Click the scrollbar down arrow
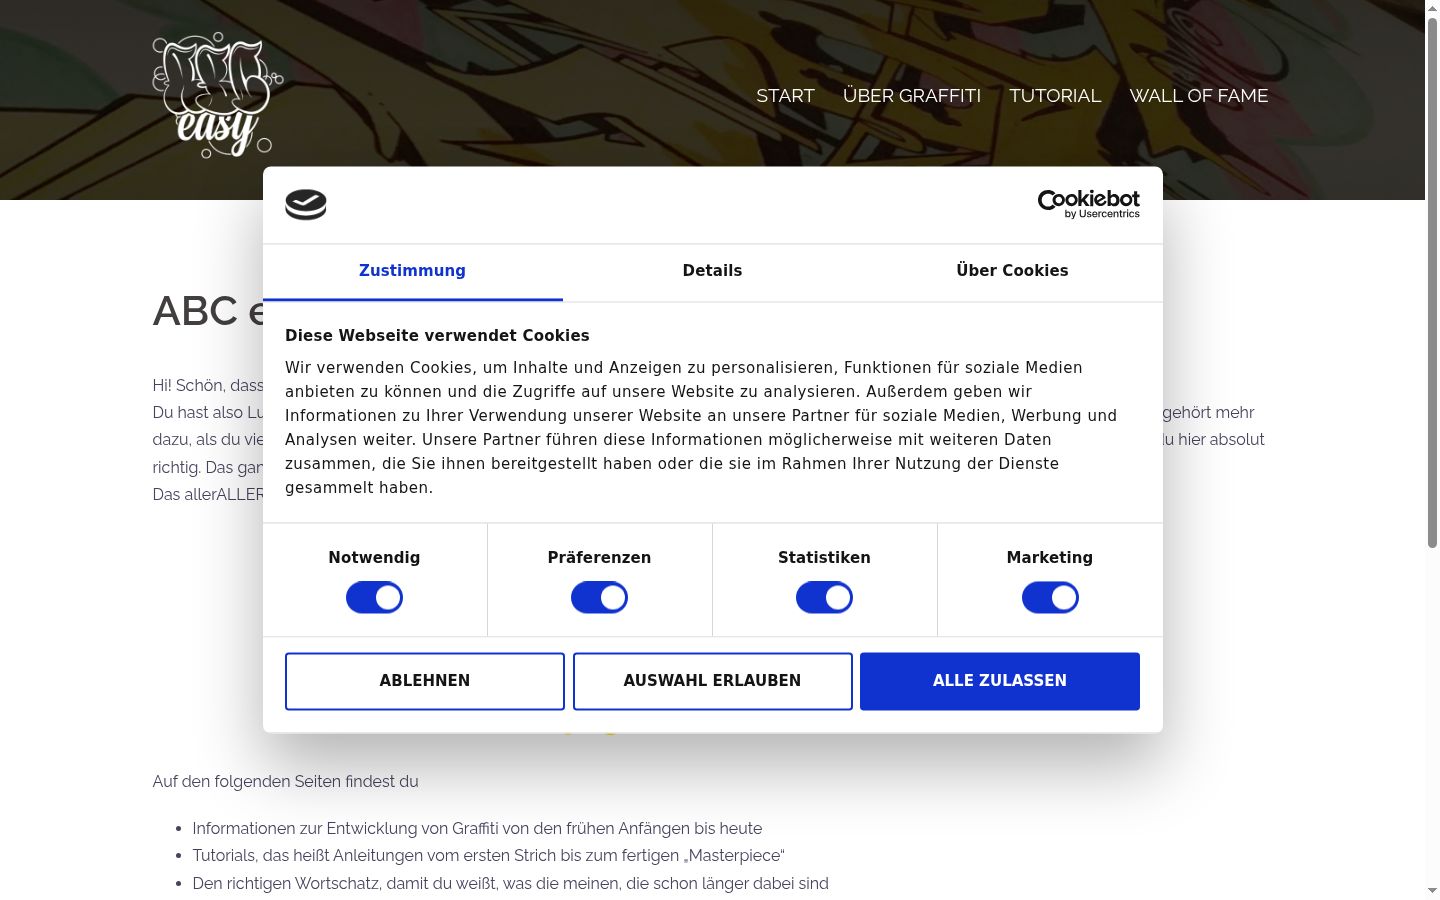 point(1432,891)
